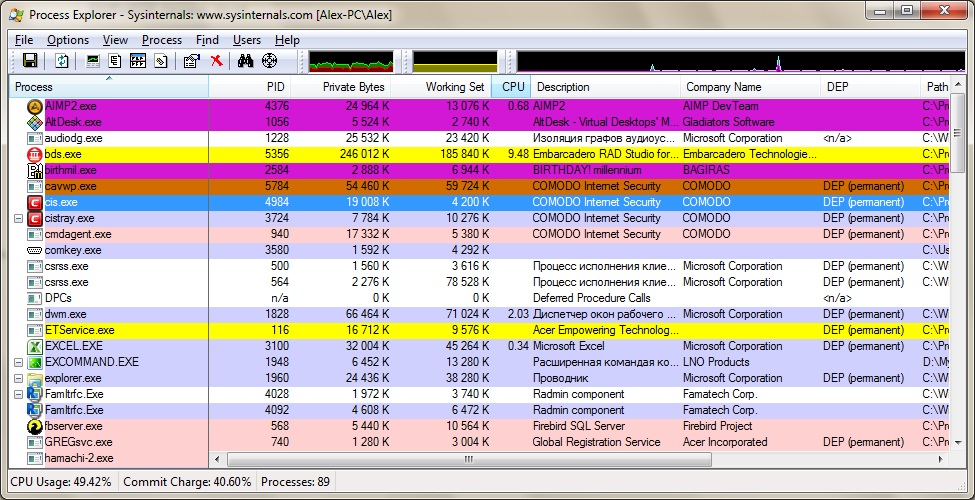This screenshot has width=975, height=500.
Task: Select the GREGsvc.exe process row
Action: click(479, 442)
